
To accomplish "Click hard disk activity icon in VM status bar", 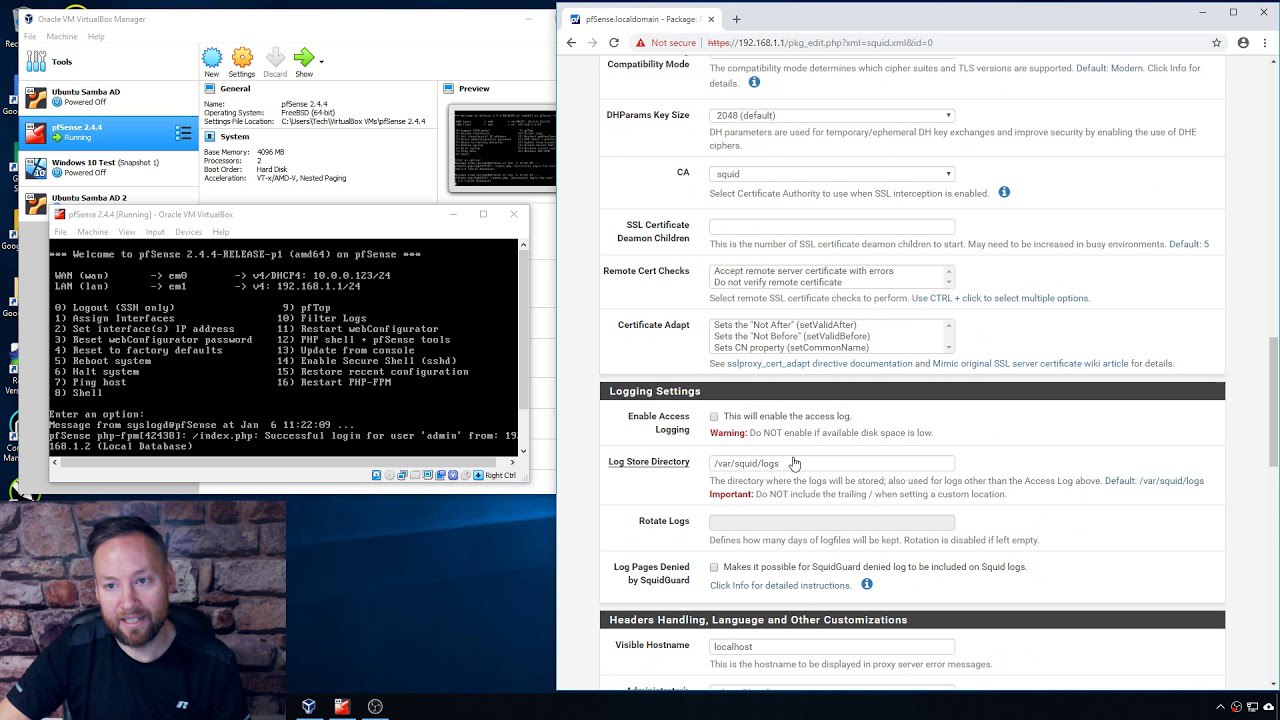I will 376,475.
